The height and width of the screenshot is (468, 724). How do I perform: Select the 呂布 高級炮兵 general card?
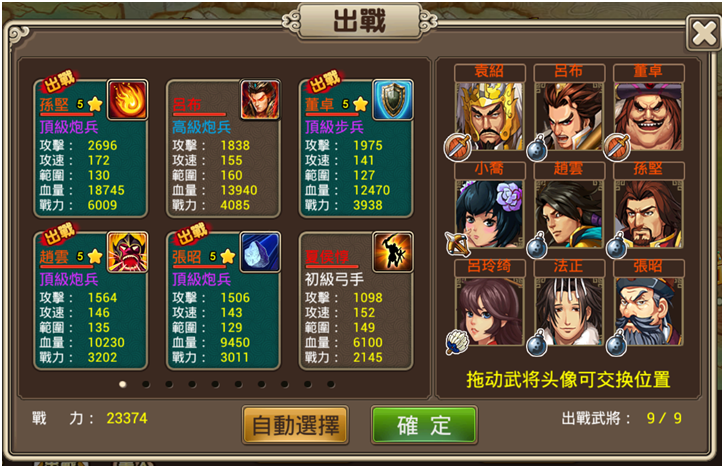coord(223,148)
